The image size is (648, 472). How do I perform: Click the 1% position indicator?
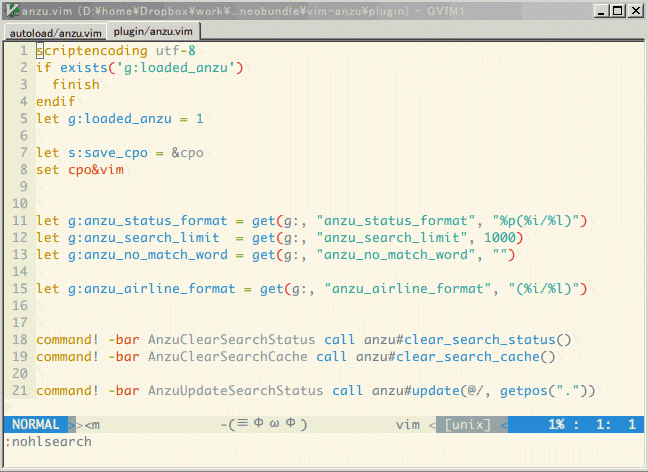pyautogui.click(x=557, y=424)
